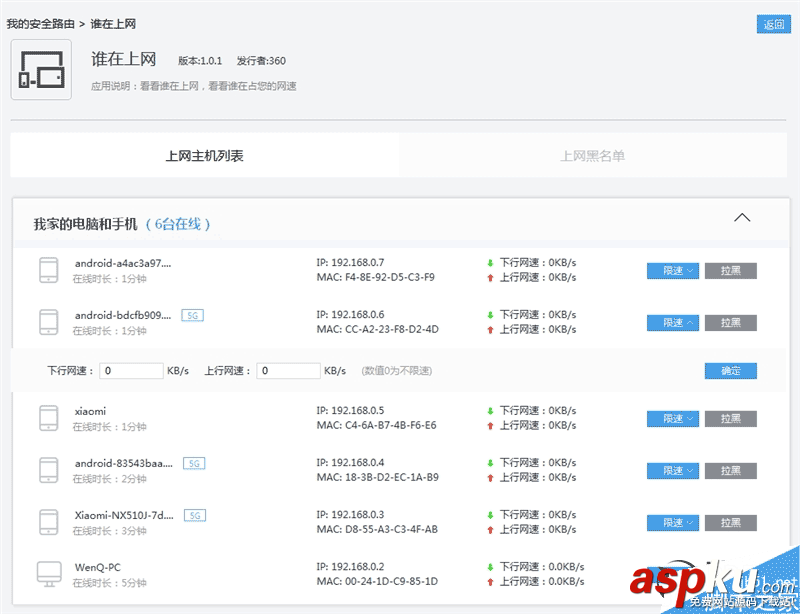
Task: Click 拉黑 to blacklist WenQ-PC
Action: [x=731, y=574]
